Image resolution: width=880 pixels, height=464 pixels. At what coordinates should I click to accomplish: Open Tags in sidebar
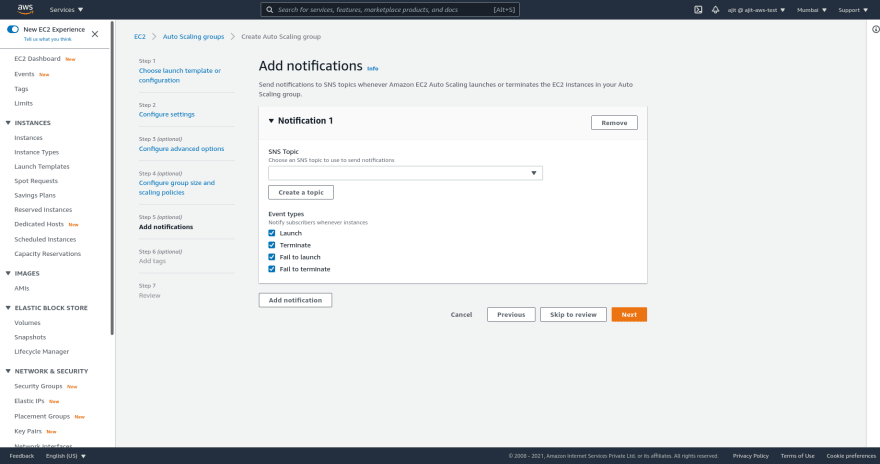[x=21, y=89]
